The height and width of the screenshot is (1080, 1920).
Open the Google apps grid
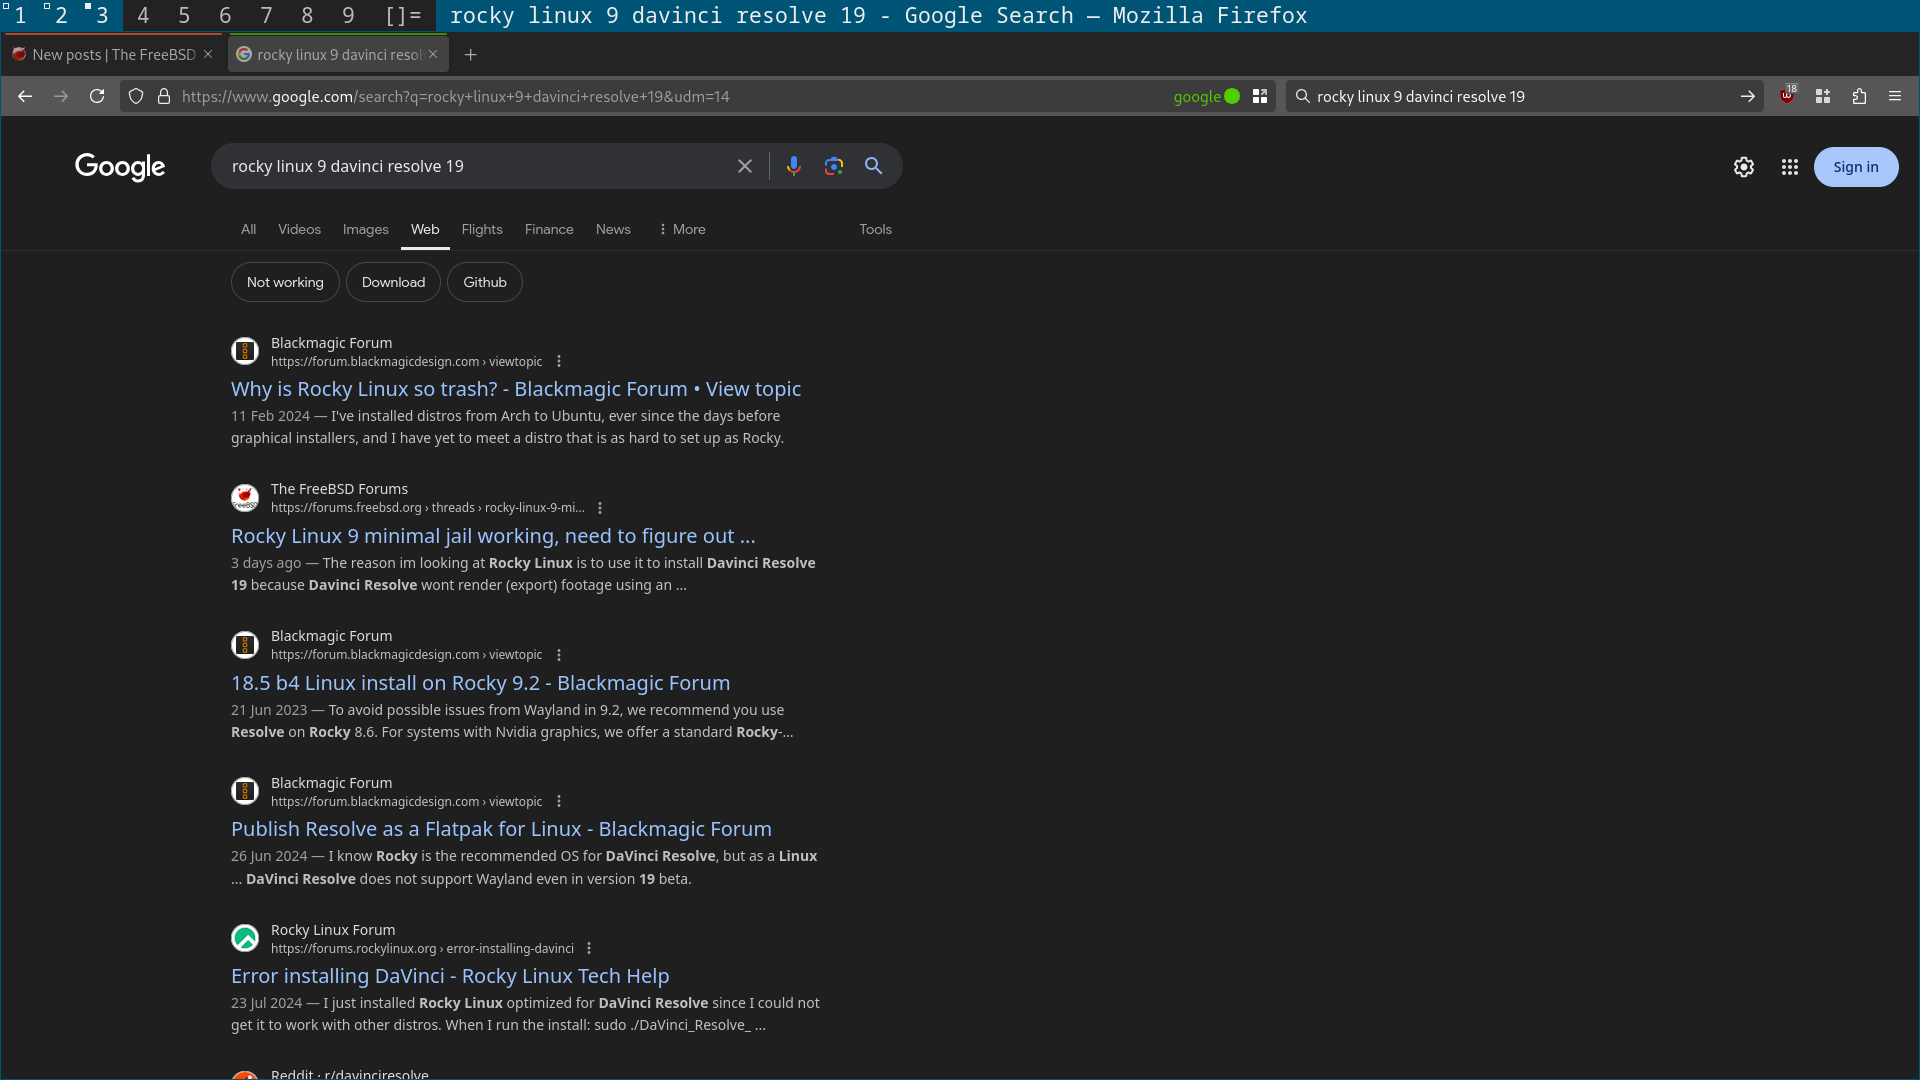tap(1790, 167)
